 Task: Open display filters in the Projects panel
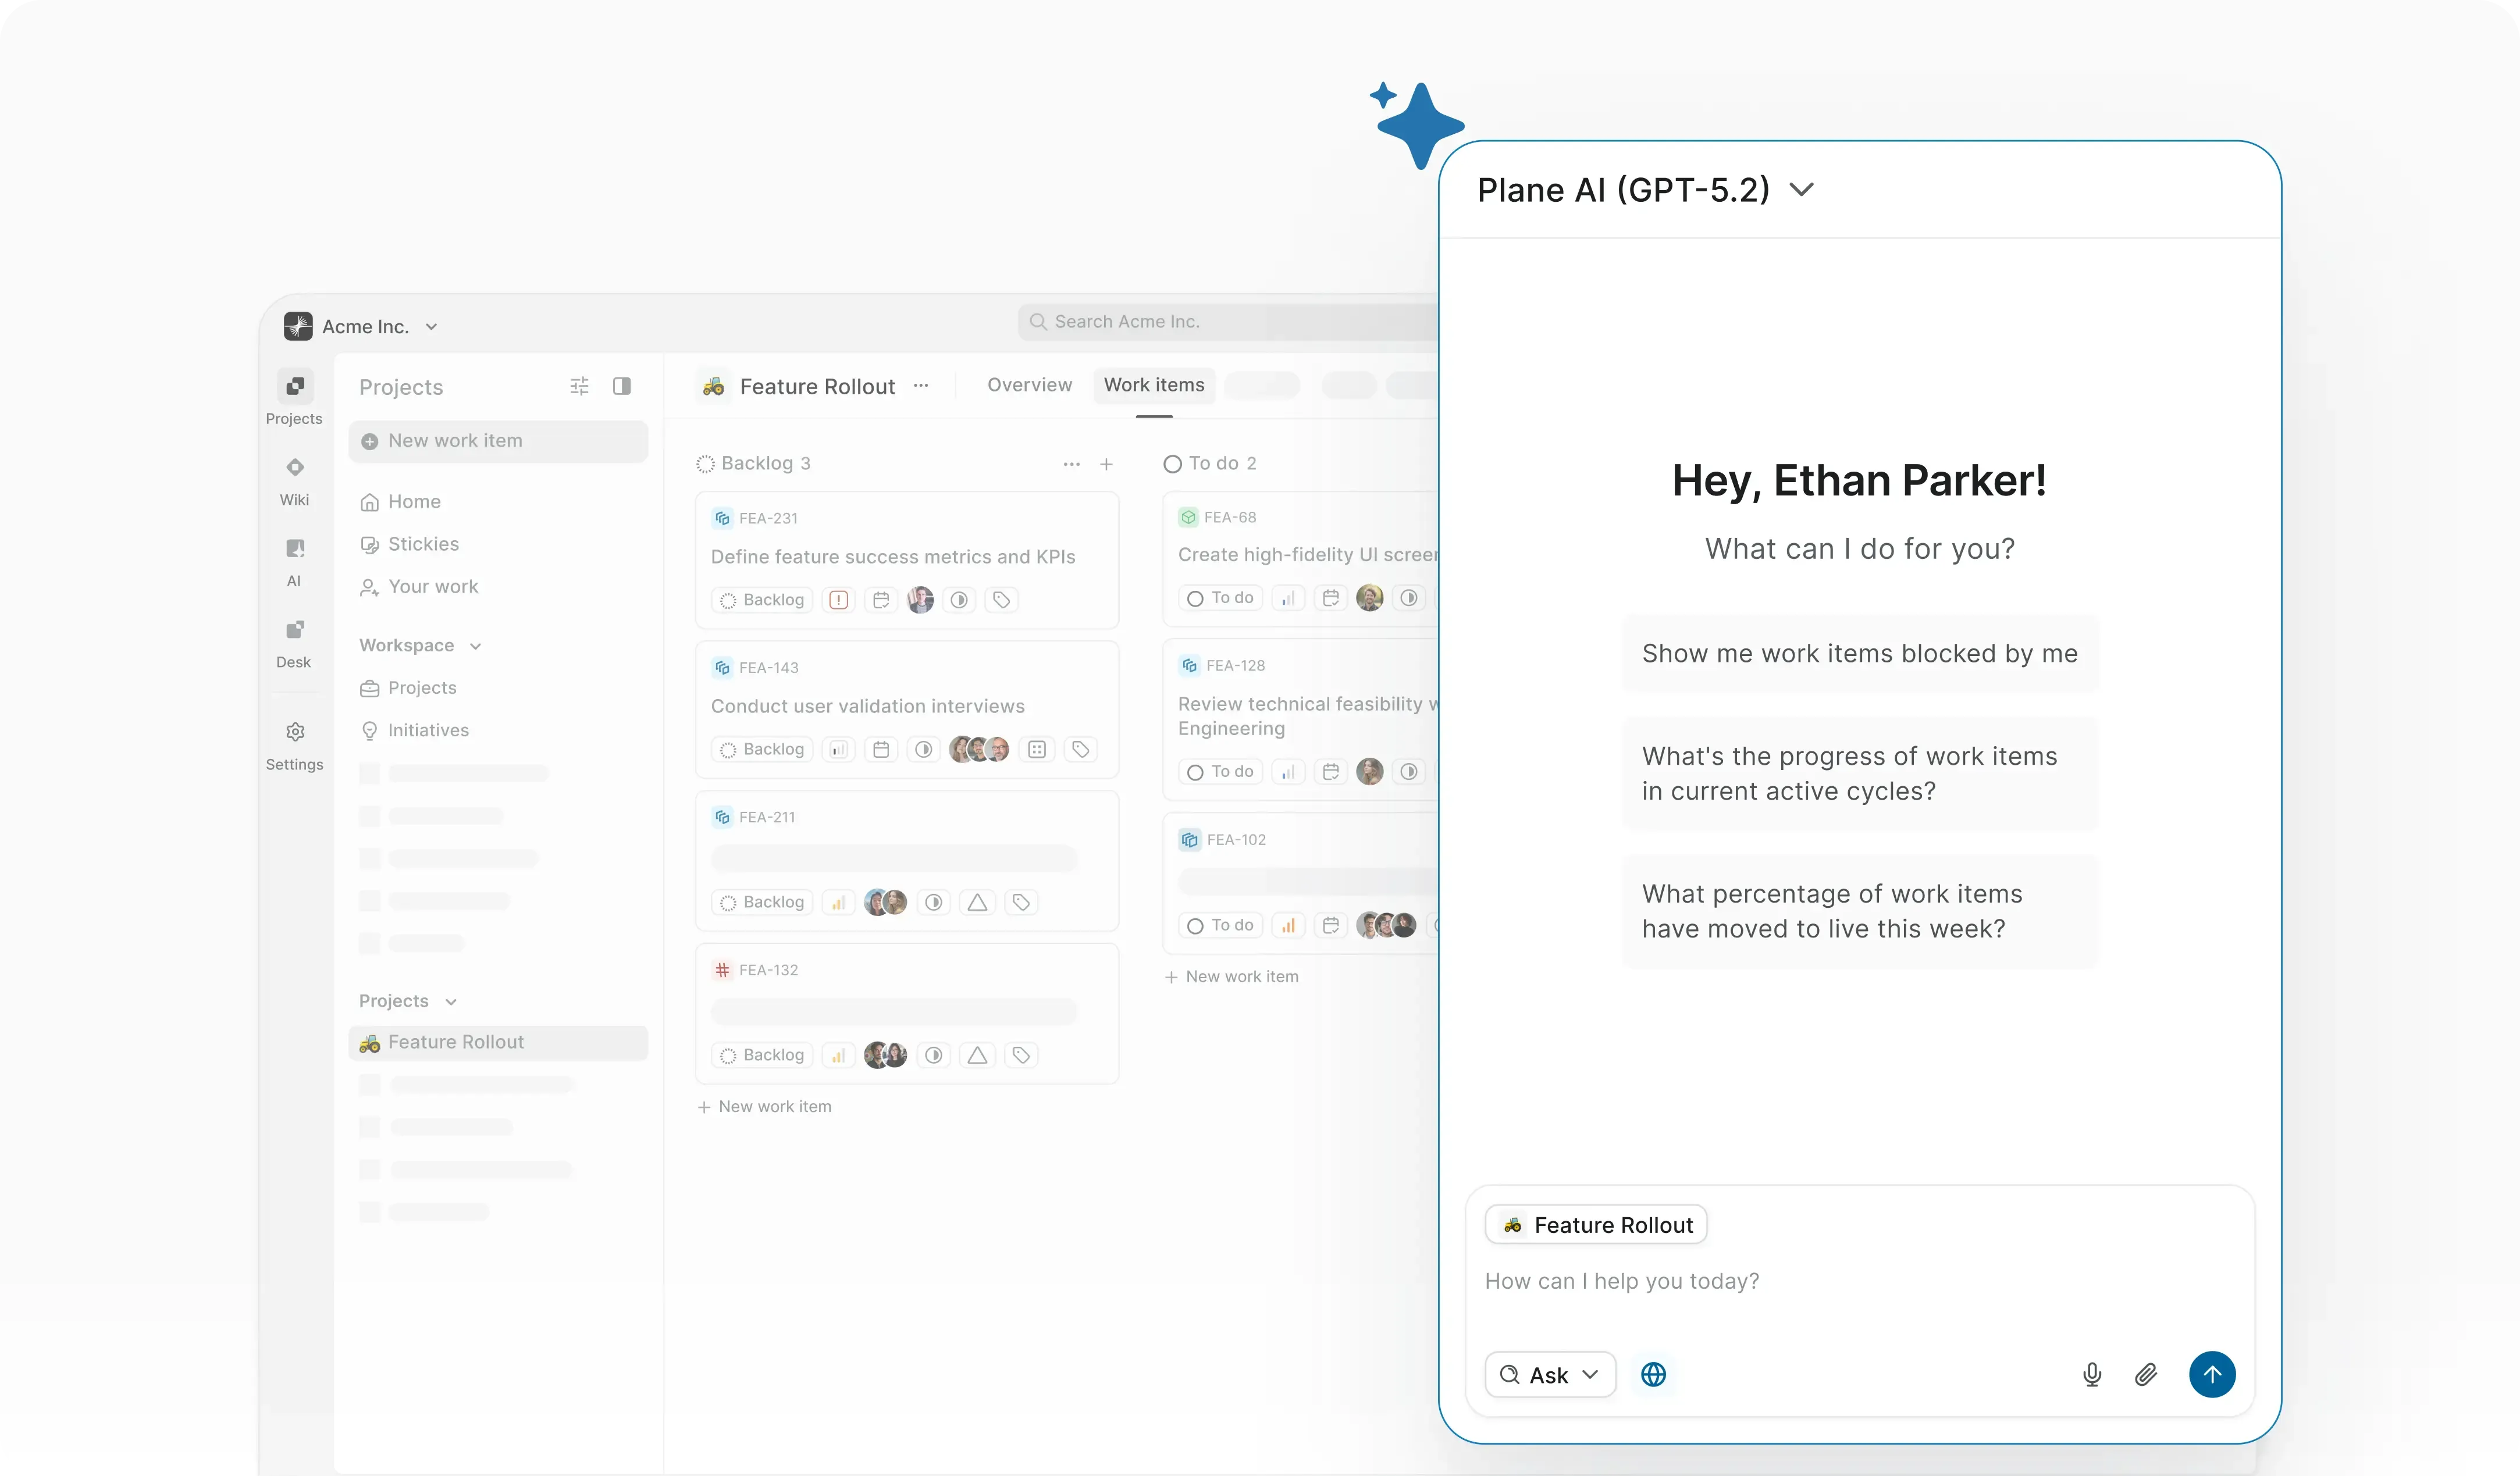[x=579, y=386]
